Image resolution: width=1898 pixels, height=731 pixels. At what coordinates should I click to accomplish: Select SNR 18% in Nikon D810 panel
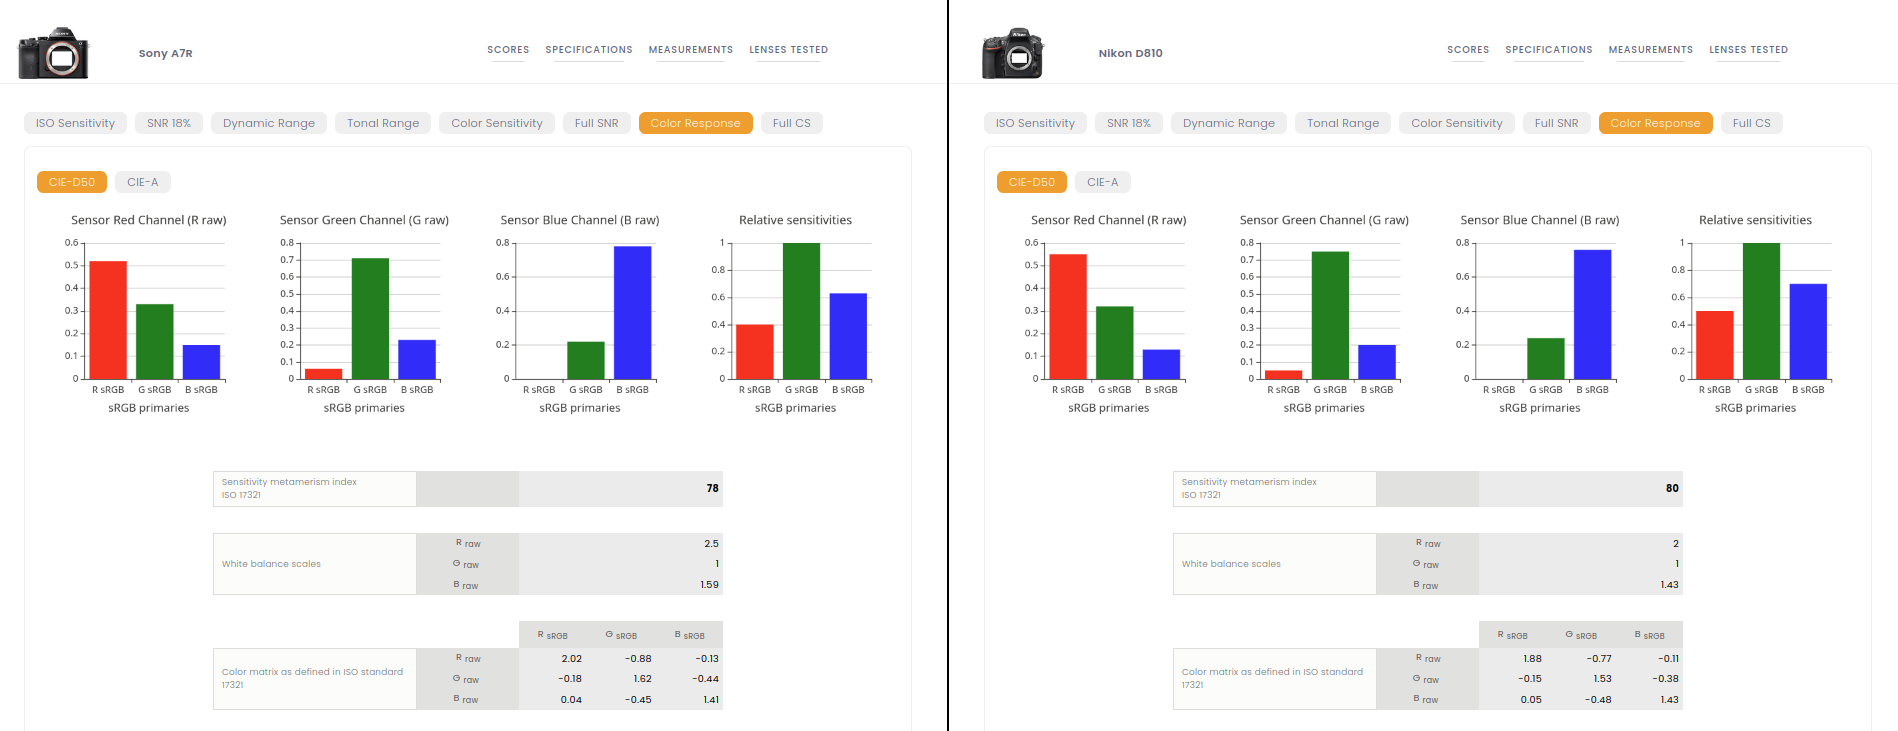tap(1128, 123)
